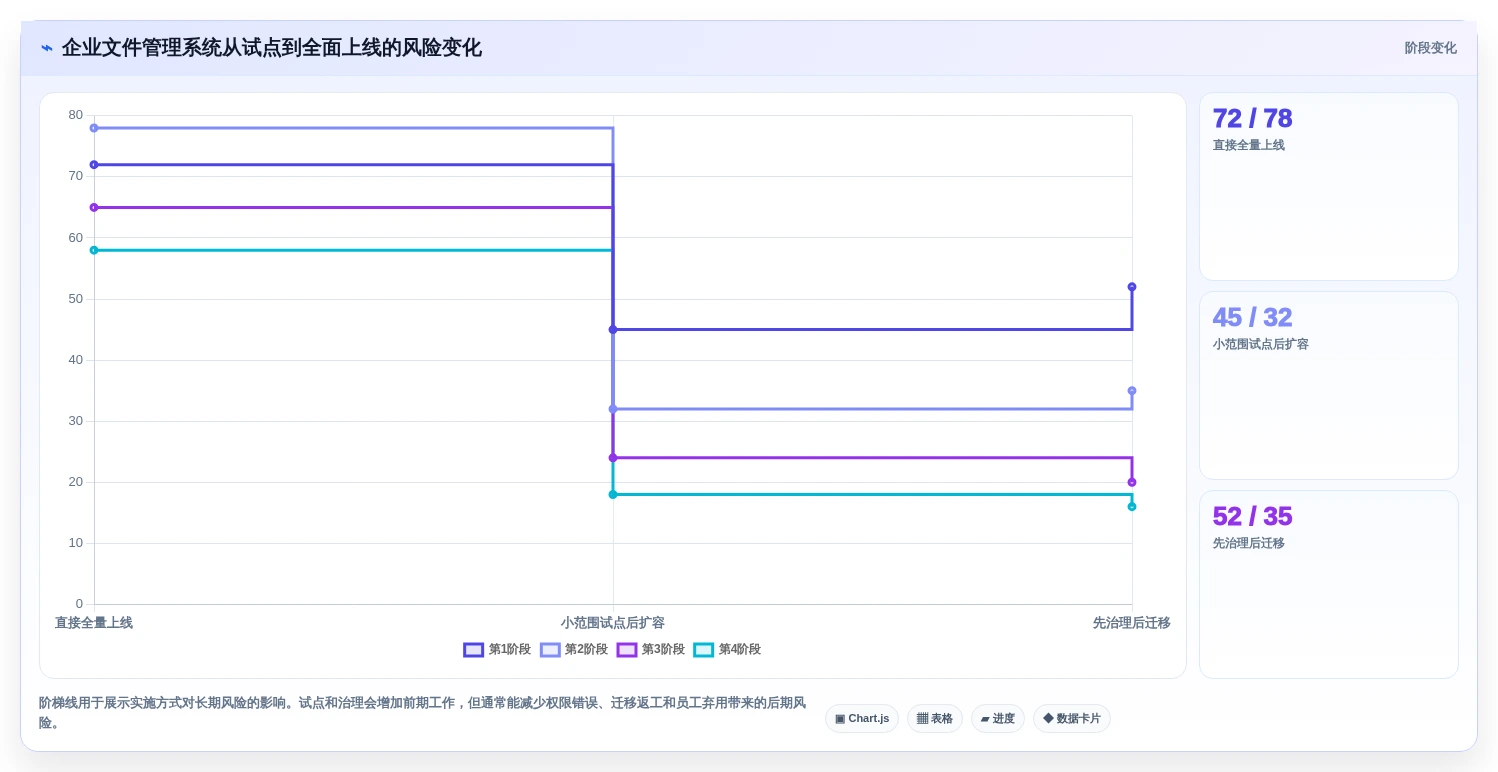1498x772 pixels.
Task: Click y-axis value 10
Action: [x=76, y=543]
